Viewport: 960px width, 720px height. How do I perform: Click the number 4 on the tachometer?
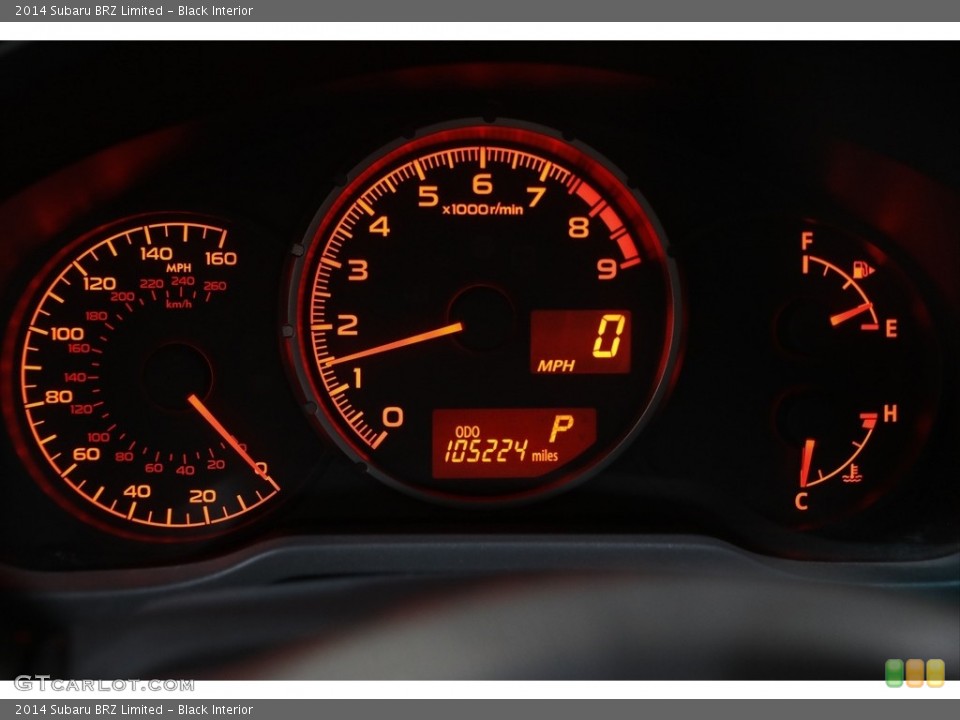(x=380, y=227)
